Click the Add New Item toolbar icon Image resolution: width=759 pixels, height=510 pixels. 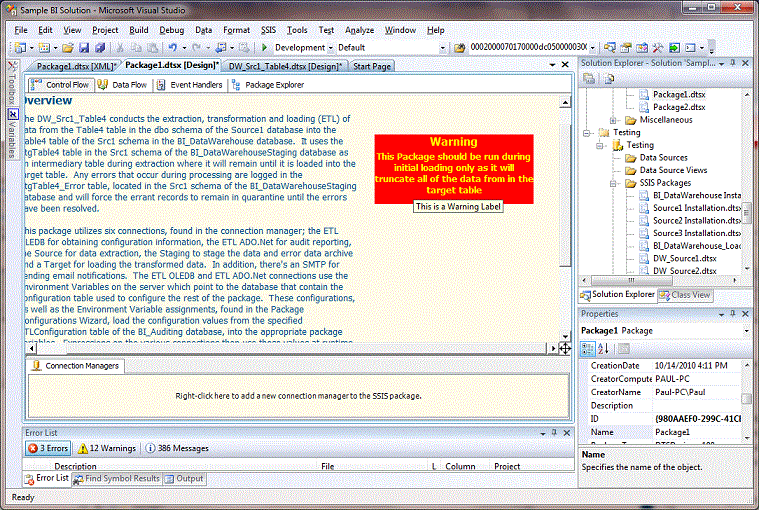(x=44, y=47)
